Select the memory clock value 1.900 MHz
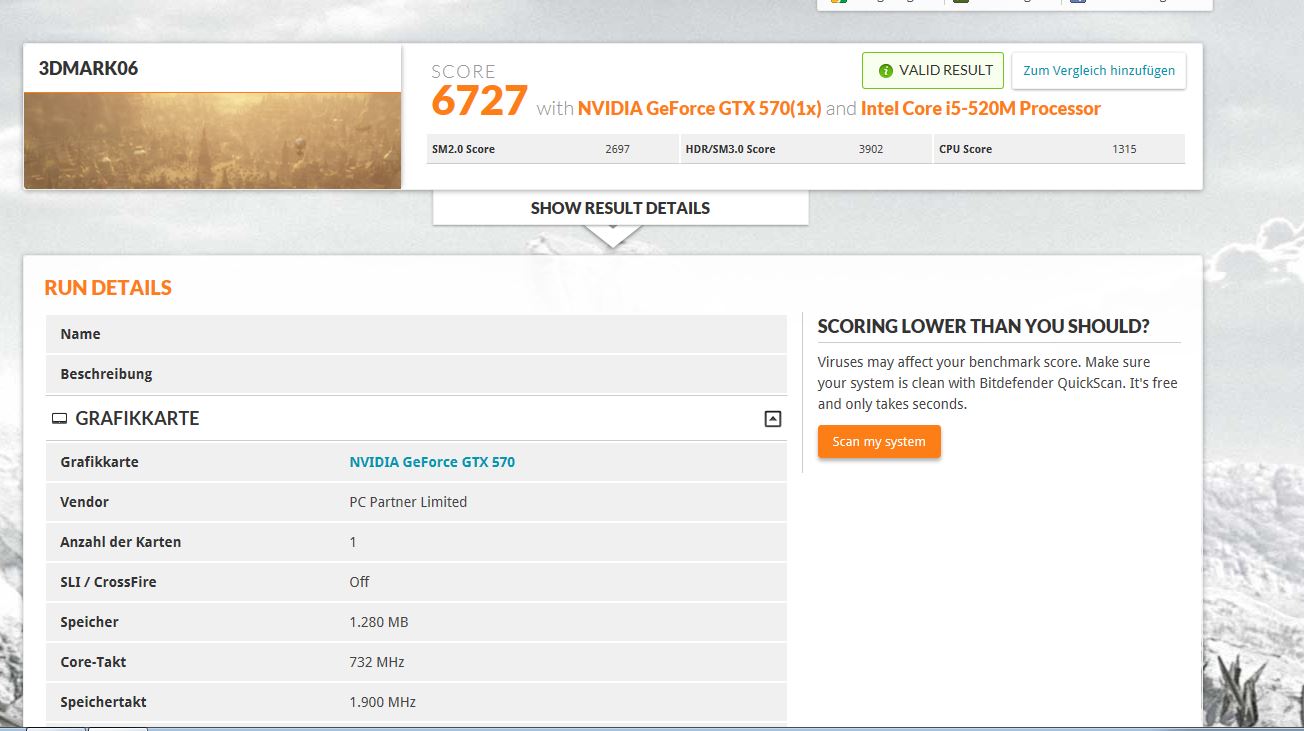 (383, 702)
